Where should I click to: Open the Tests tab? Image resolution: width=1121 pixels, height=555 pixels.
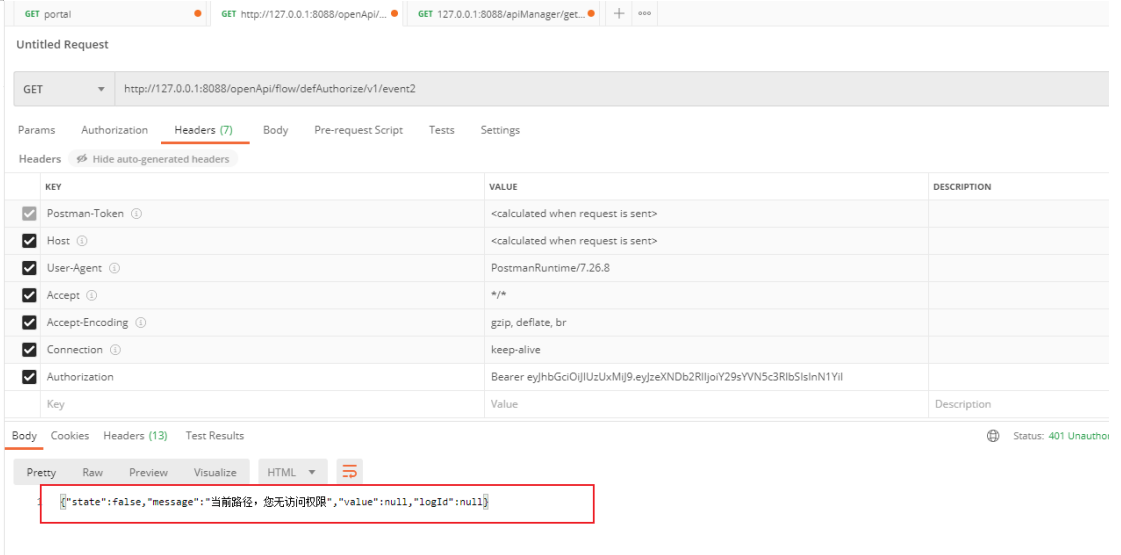441,130
